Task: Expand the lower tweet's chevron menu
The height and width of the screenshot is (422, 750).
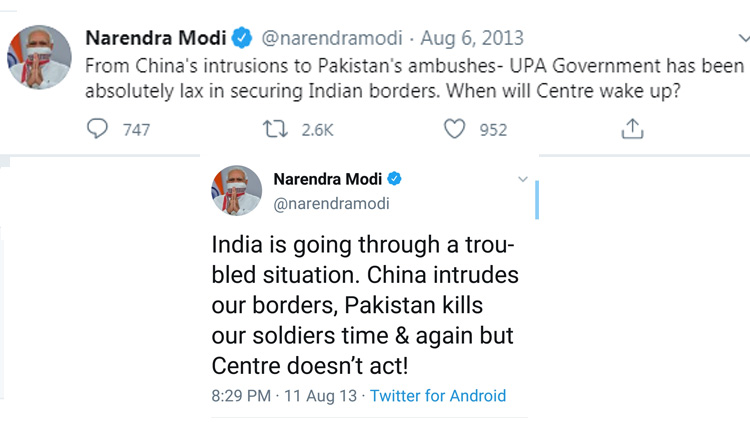Action: click(522, 179)
